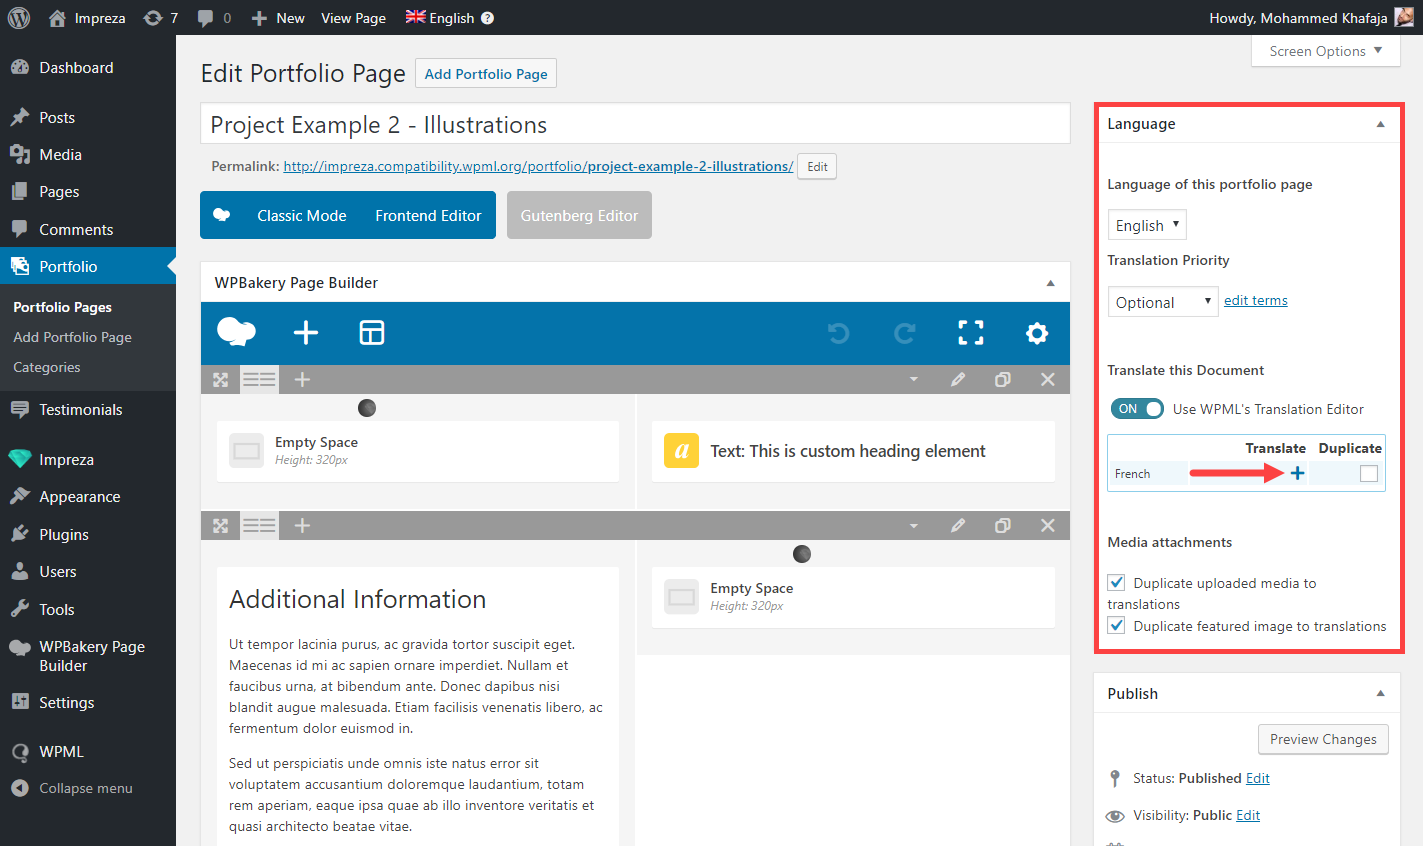Click the Add Portfolio Page button

tap(486, 74)
